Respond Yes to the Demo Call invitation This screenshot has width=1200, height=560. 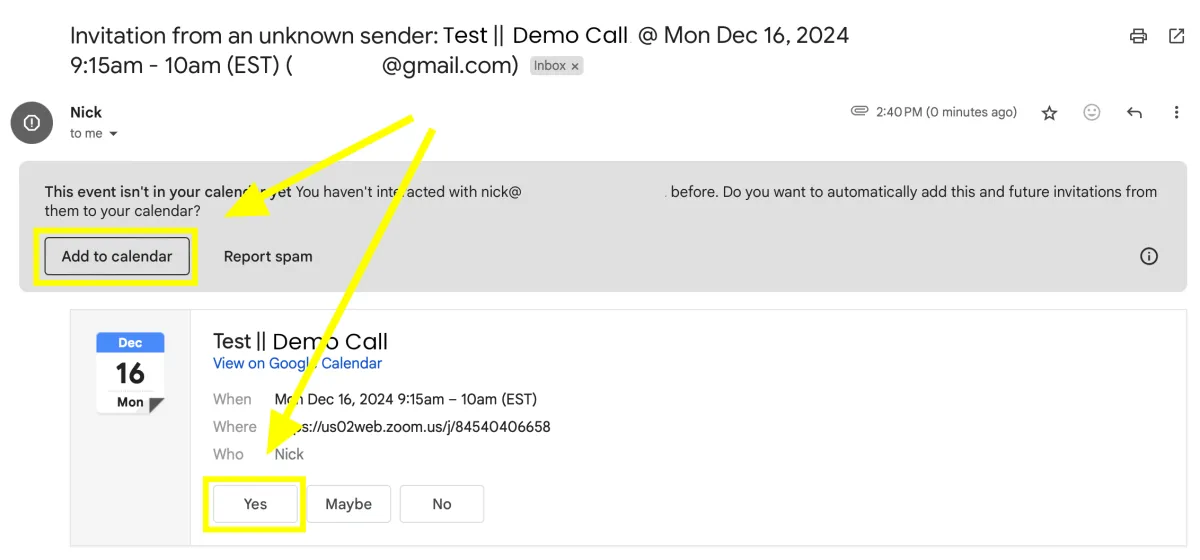pos(255,504)
